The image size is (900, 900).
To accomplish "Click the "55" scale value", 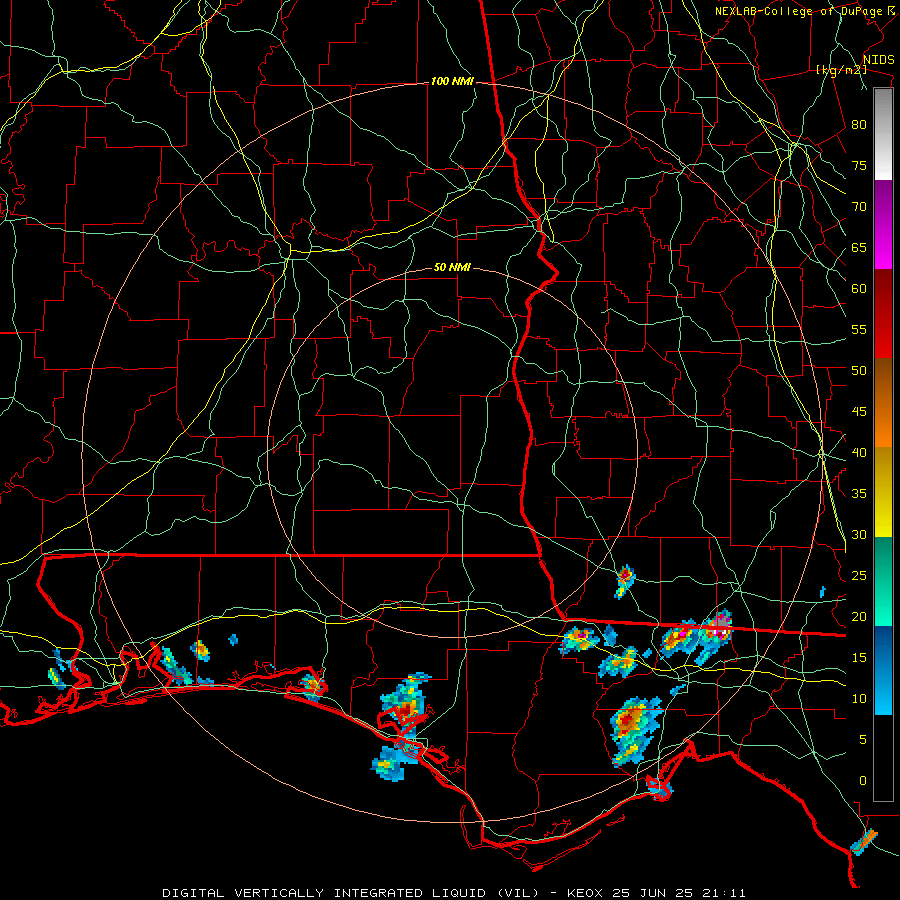I will tap(859, 329).
